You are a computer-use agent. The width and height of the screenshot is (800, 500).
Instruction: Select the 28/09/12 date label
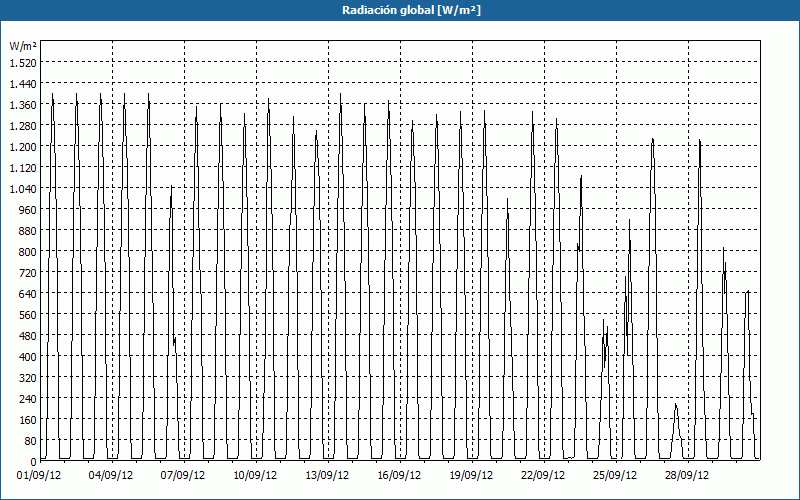687,475
